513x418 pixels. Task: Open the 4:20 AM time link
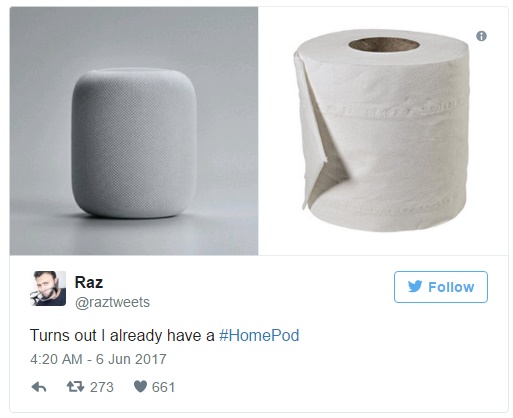click(x=56, y=359)
